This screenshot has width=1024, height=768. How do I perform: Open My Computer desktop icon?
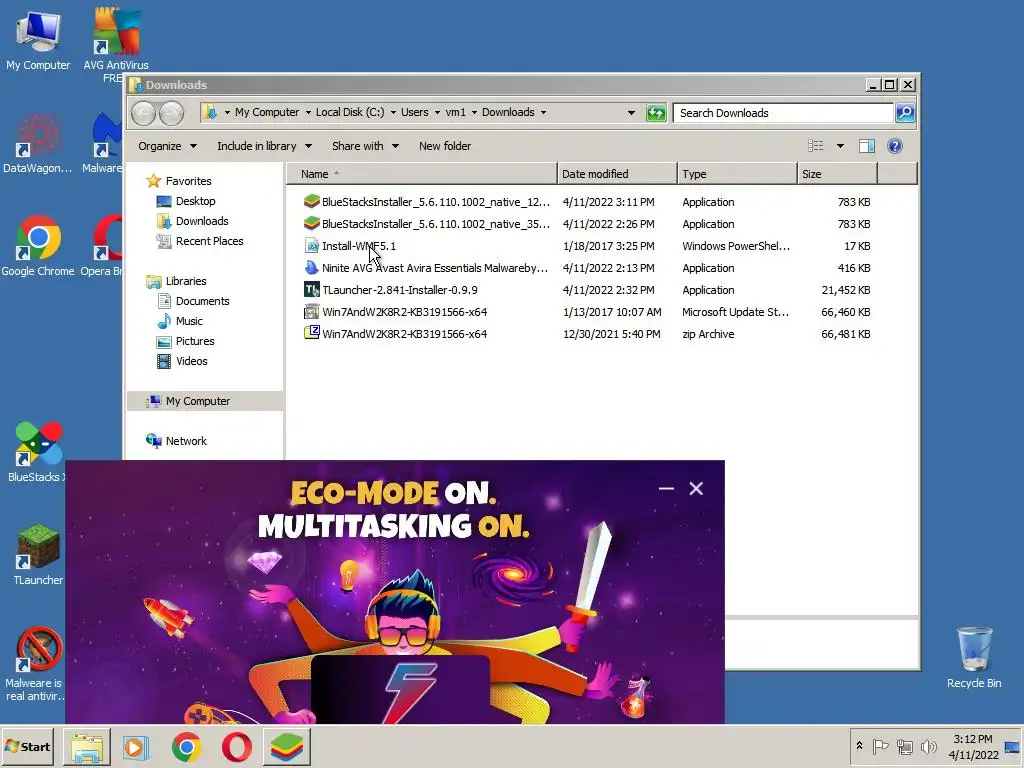pos(38,40)
